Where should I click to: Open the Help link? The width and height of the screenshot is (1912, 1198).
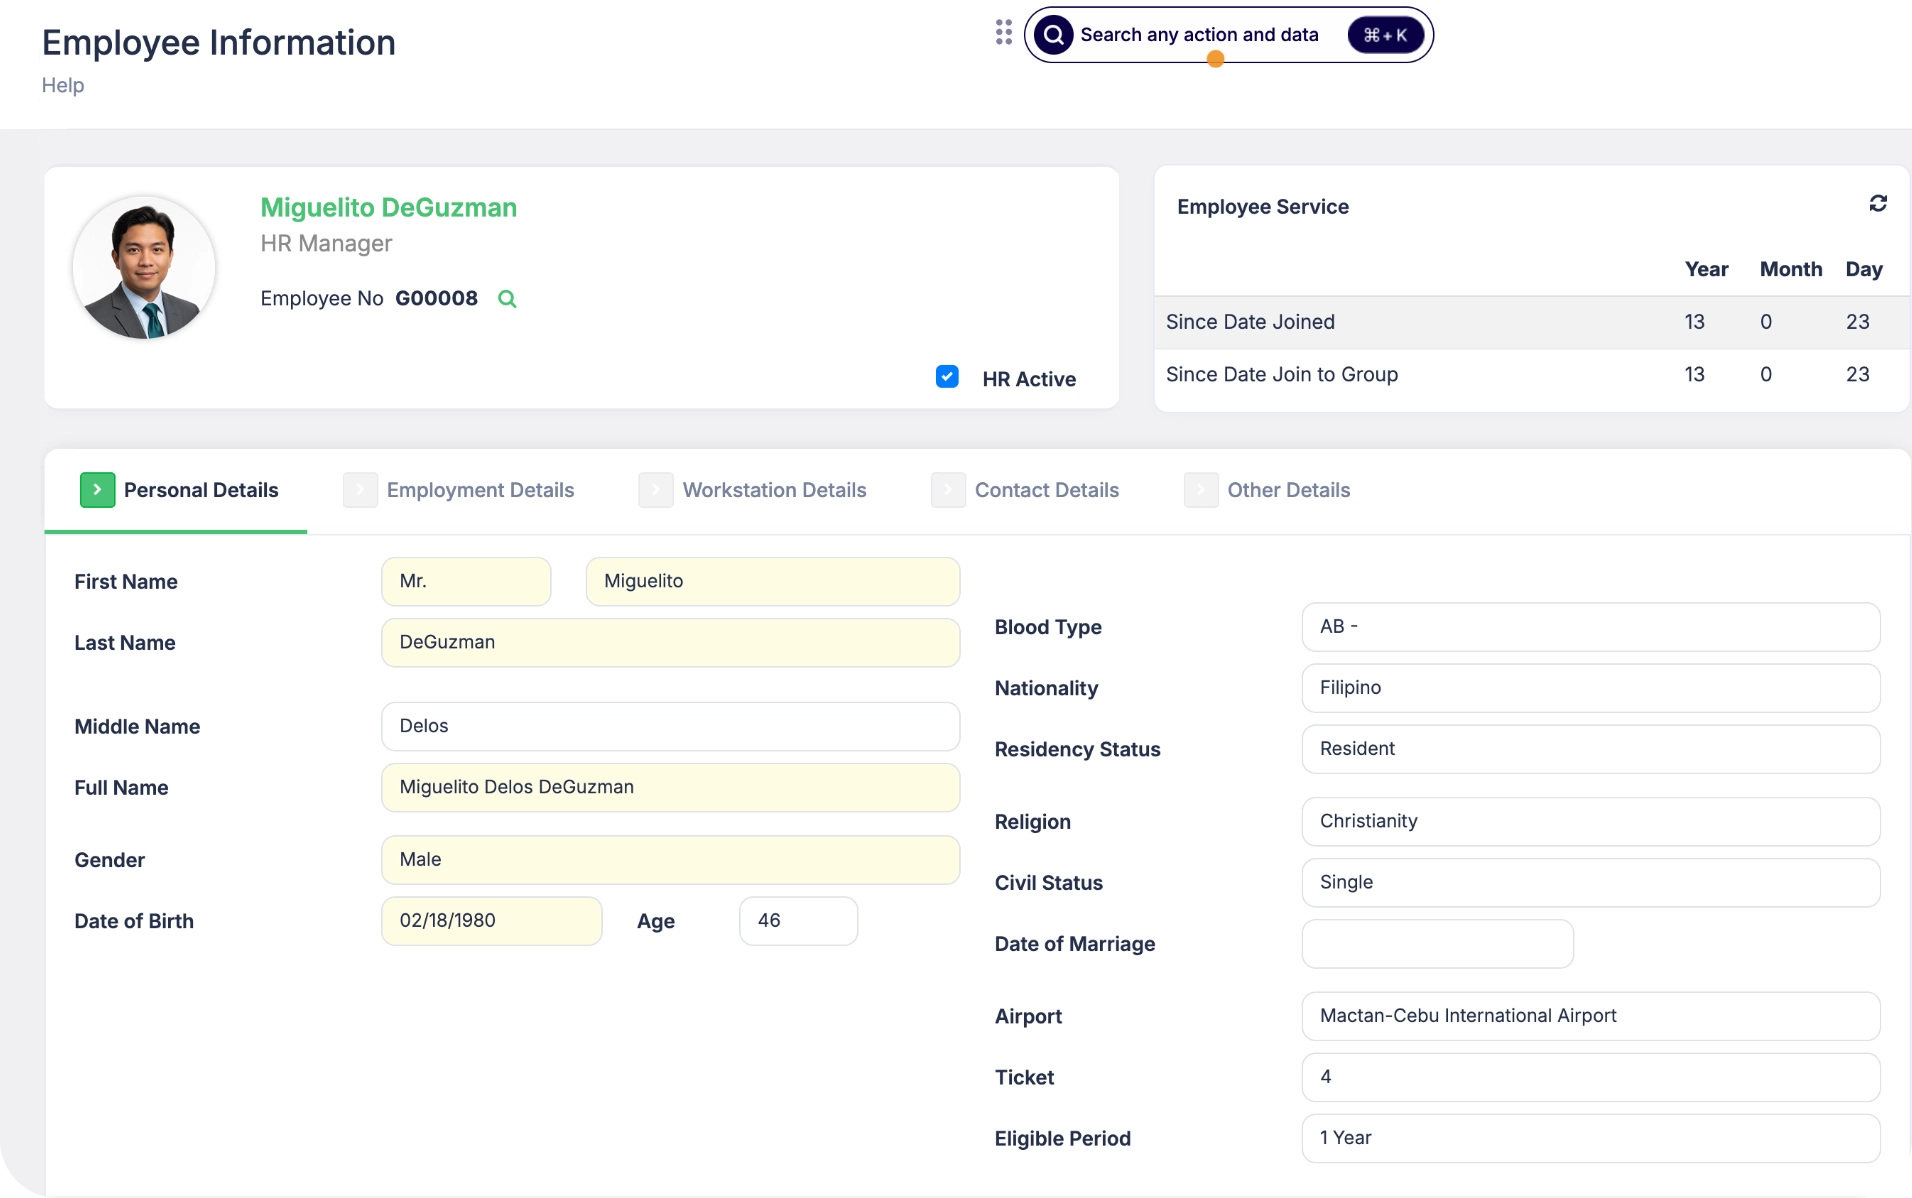(62, 85)
